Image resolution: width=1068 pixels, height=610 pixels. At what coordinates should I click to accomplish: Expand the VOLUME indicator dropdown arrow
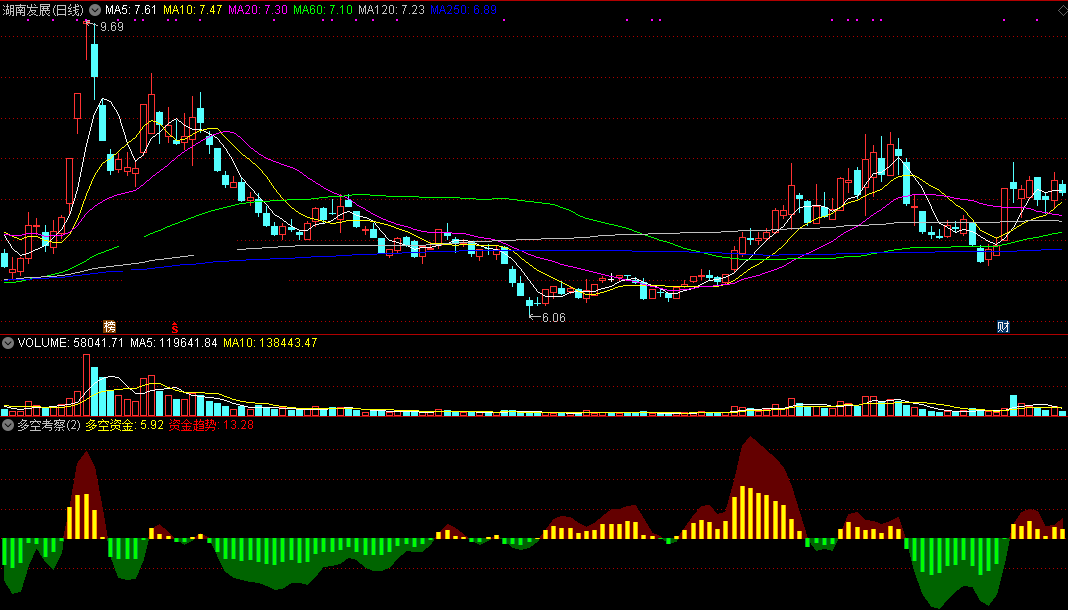[x=8, y=342]
